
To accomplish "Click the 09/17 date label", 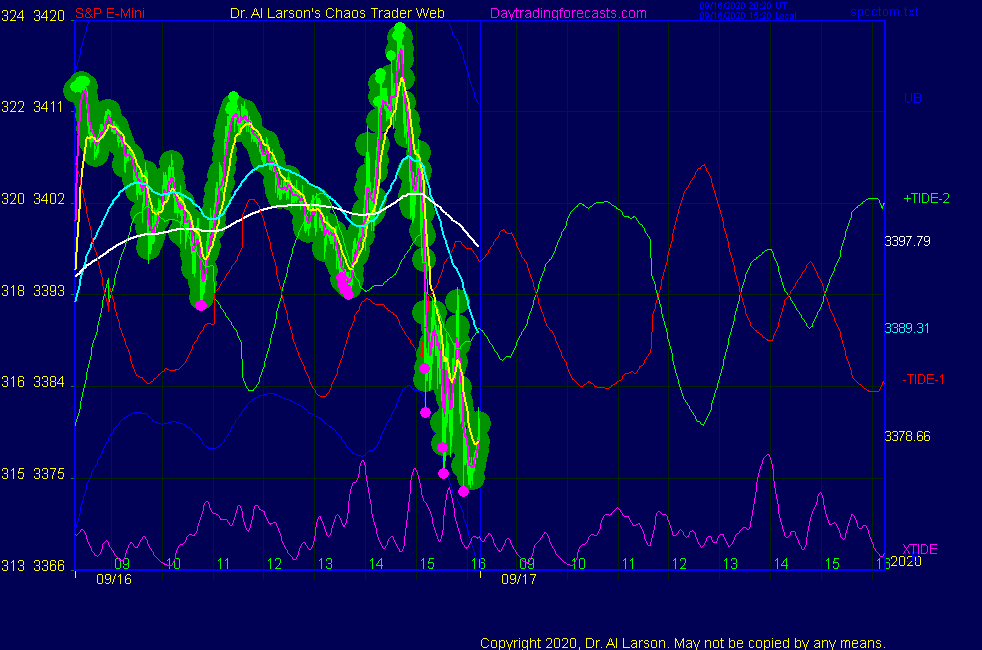I will tap(519, 579).
